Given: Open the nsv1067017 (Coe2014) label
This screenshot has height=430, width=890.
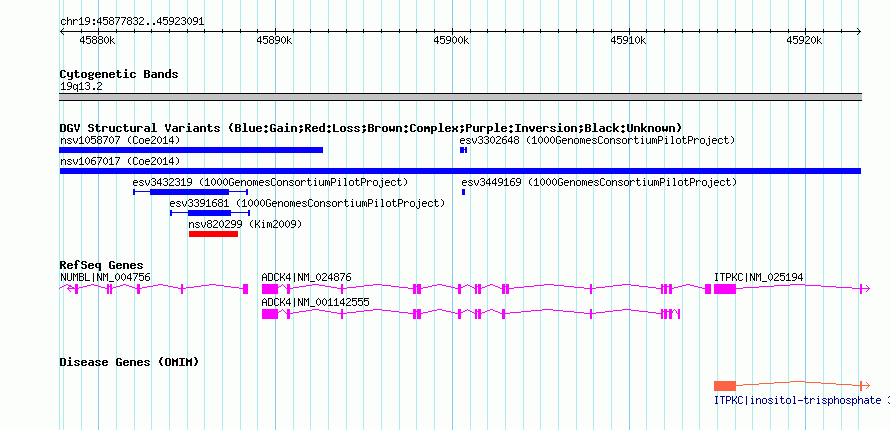Looking at the screenshot, I should tap(120, 161).
